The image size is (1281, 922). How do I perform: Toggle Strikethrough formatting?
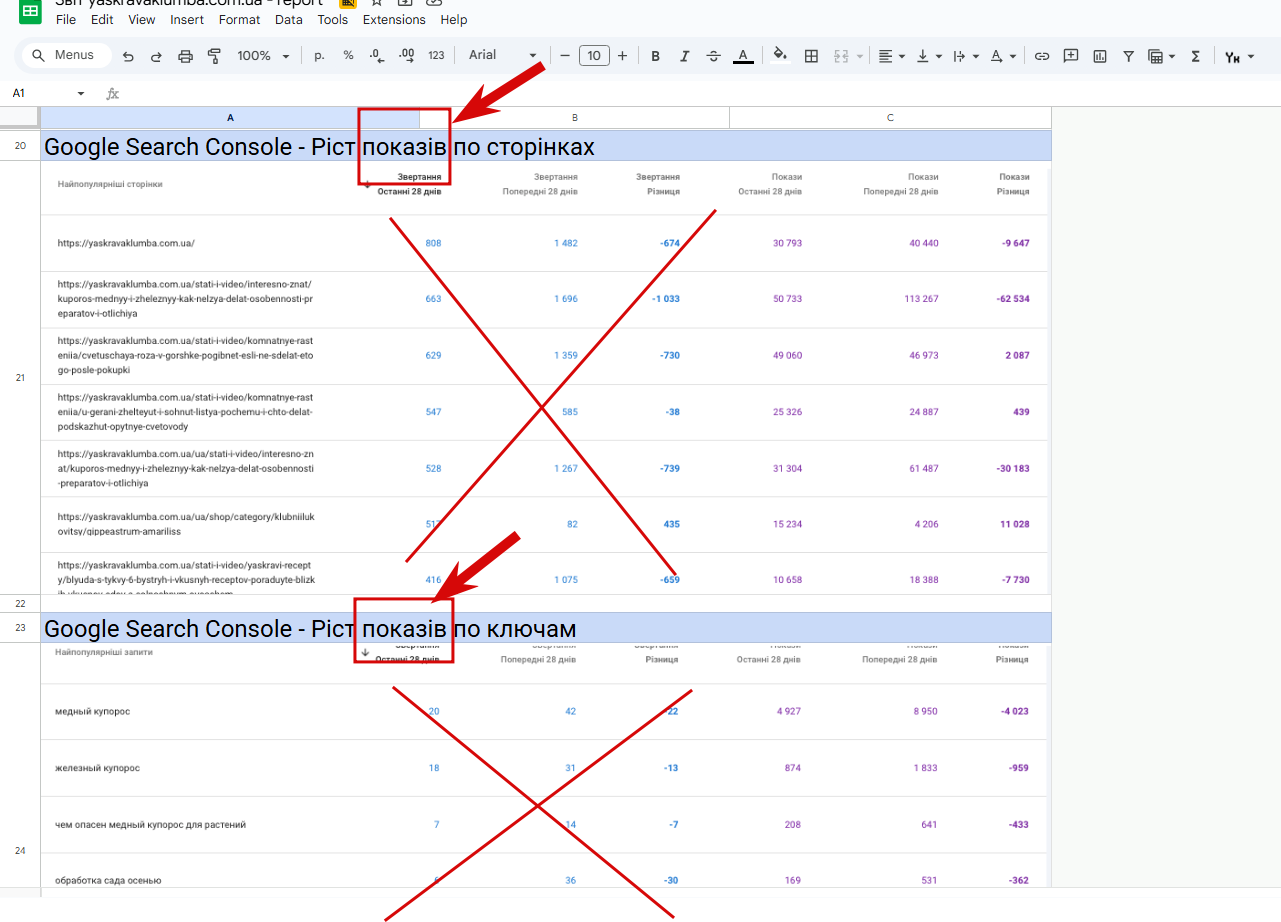(x=713, y=56)
